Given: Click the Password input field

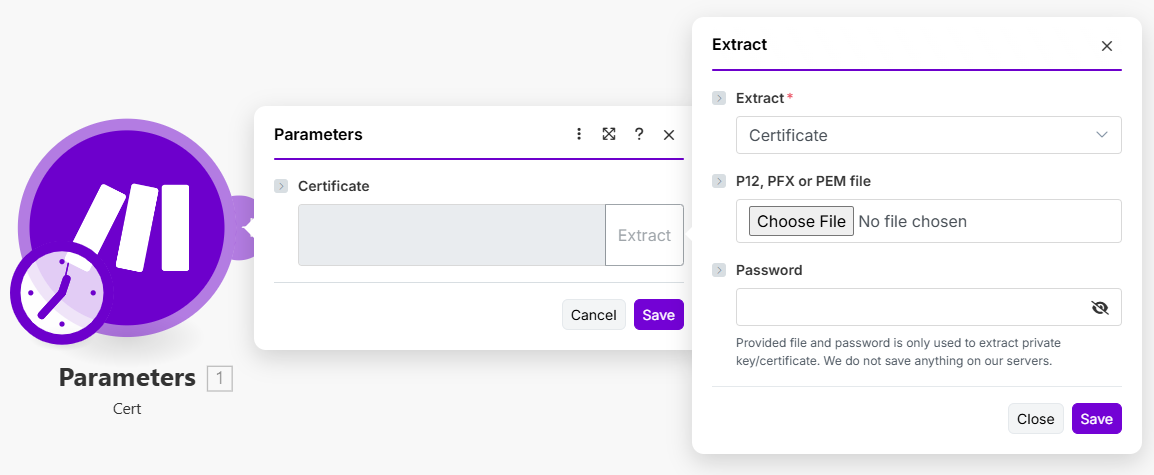Looking at the screenshot, I should [x=910, y=308].
